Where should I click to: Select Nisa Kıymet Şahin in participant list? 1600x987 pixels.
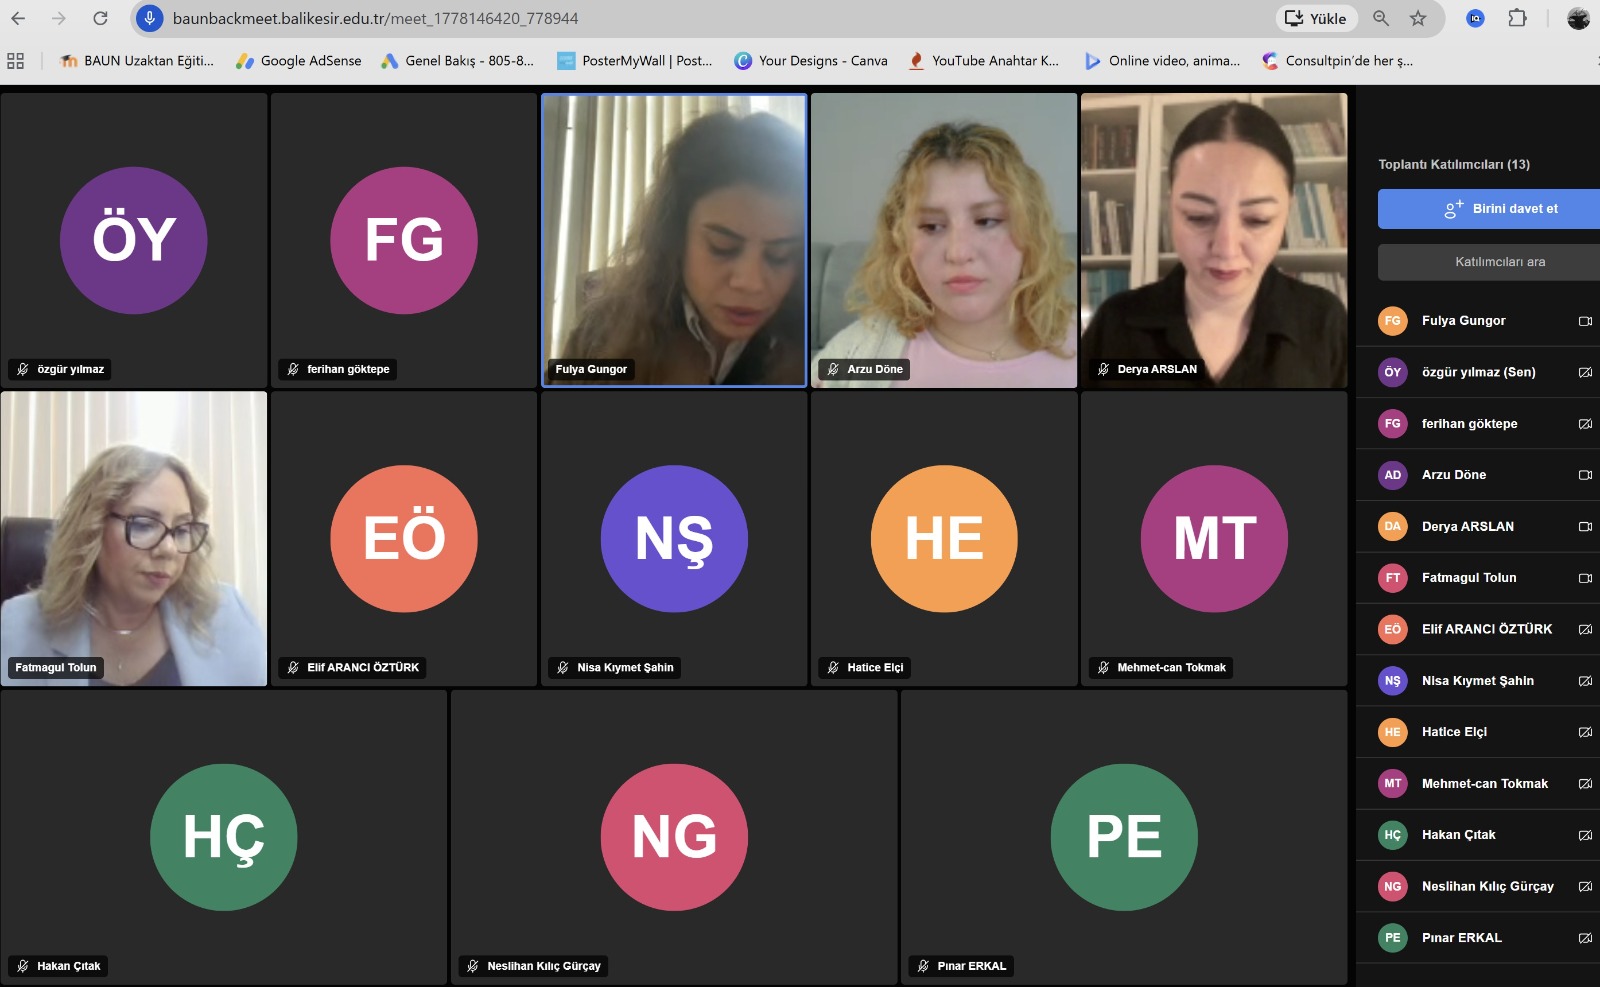(x=1478, y=681)
